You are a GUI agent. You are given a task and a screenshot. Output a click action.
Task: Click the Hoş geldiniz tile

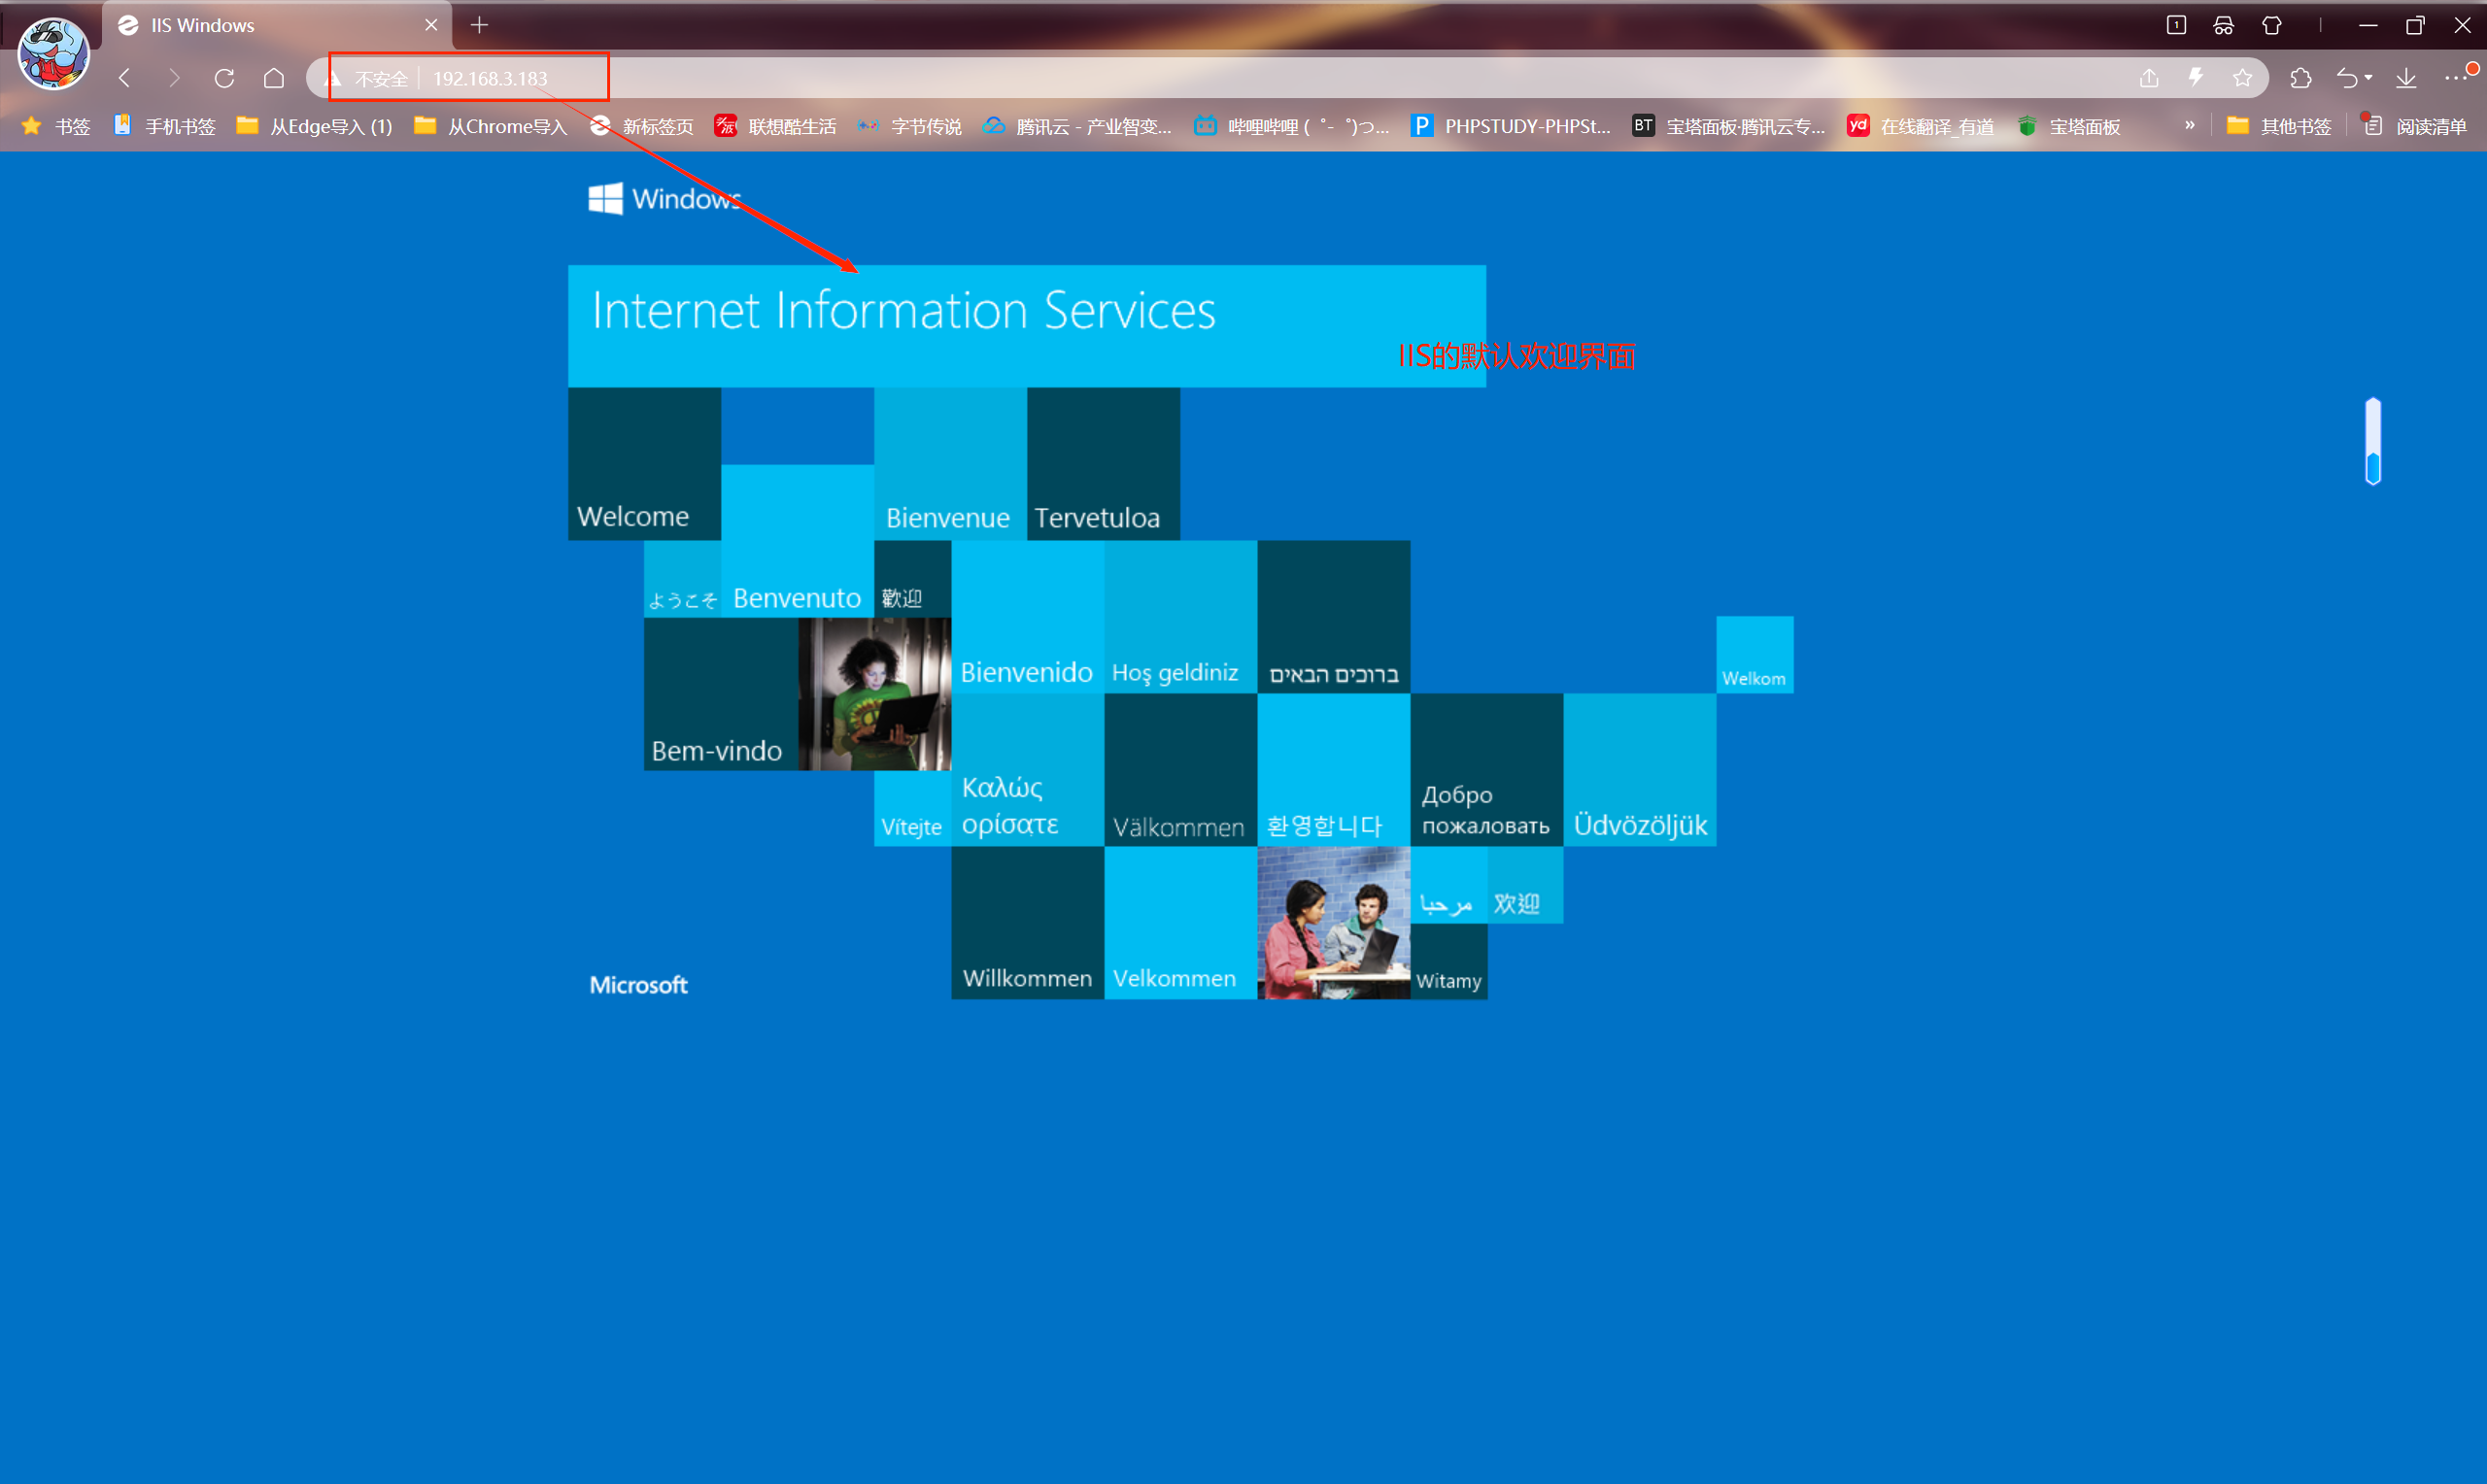coord(1180,617)
